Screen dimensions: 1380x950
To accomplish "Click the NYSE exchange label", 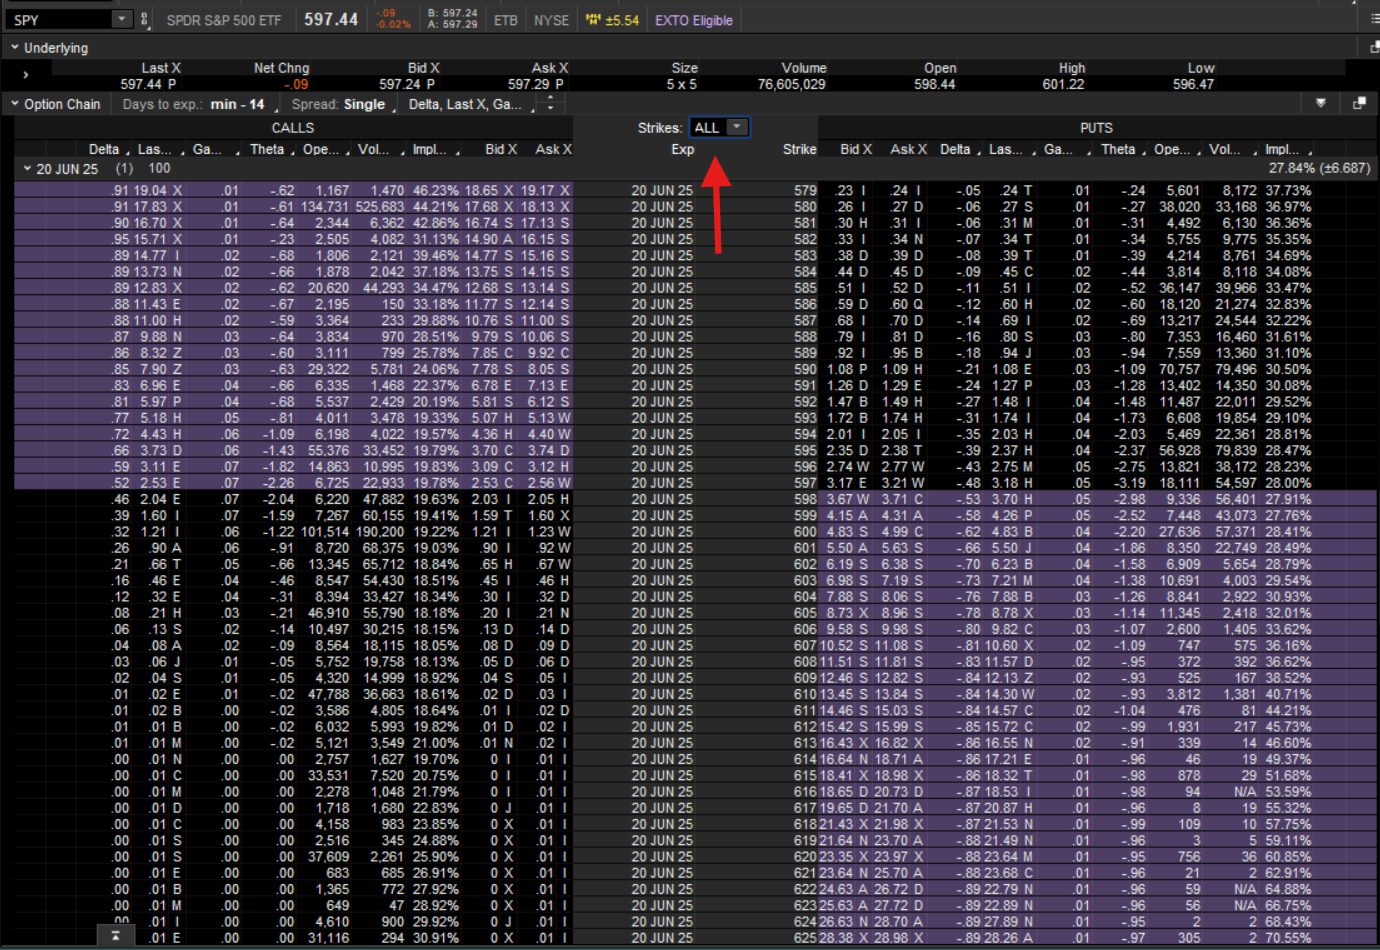I will point(551,20).
